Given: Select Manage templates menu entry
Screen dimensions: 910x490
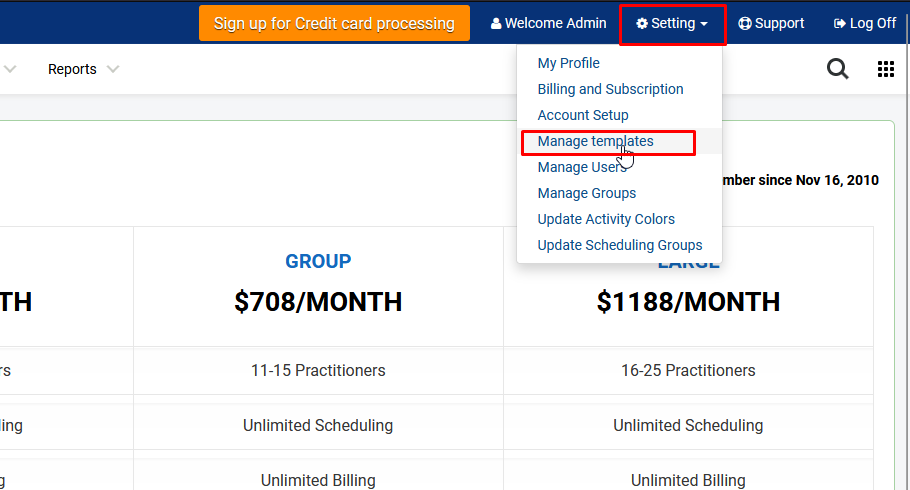Looking at the screenshot, I should pos(595,141).
